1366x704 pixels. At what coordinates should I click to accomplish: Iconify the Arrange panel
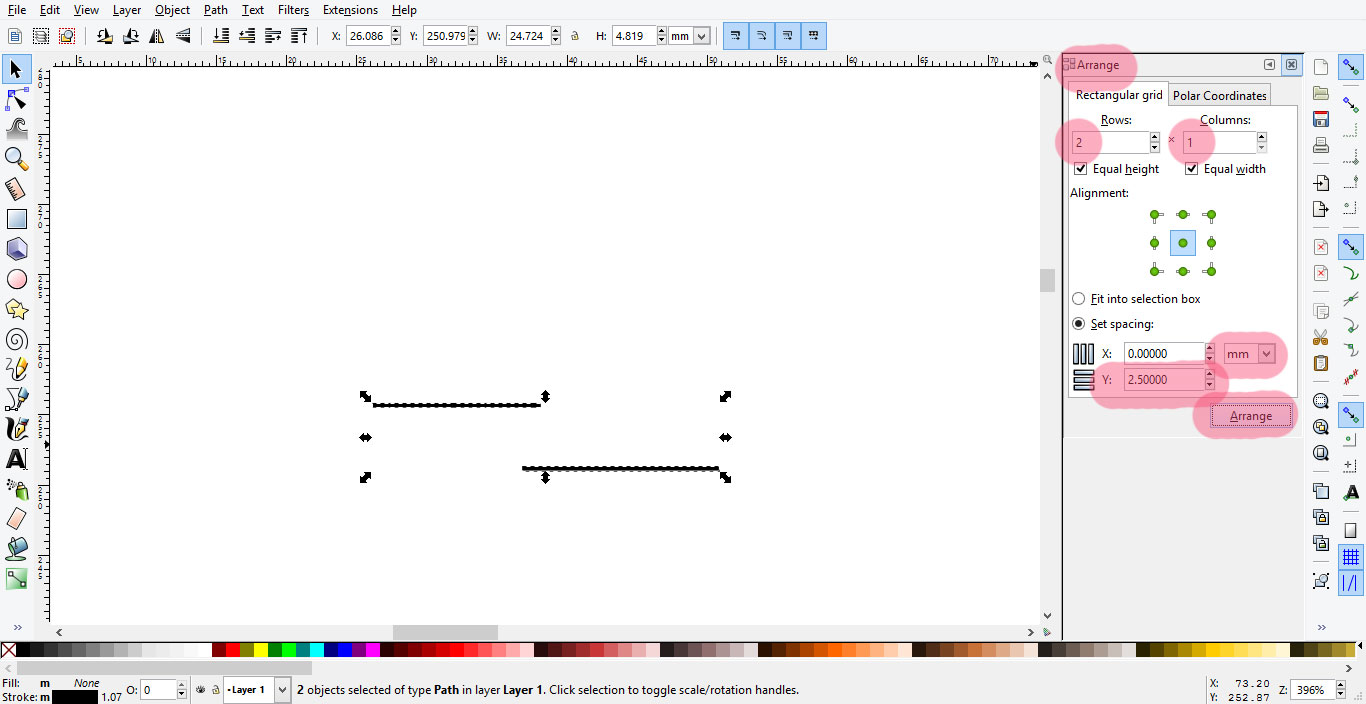pos(1269,65)
